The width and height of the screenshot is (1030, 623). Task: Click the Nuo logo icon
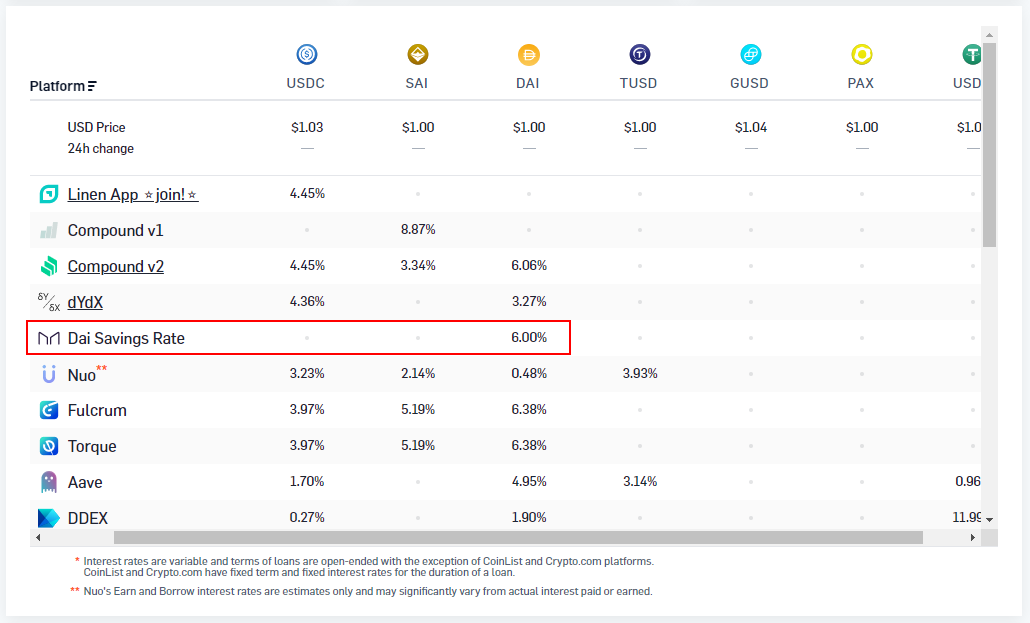coord(49,374)
